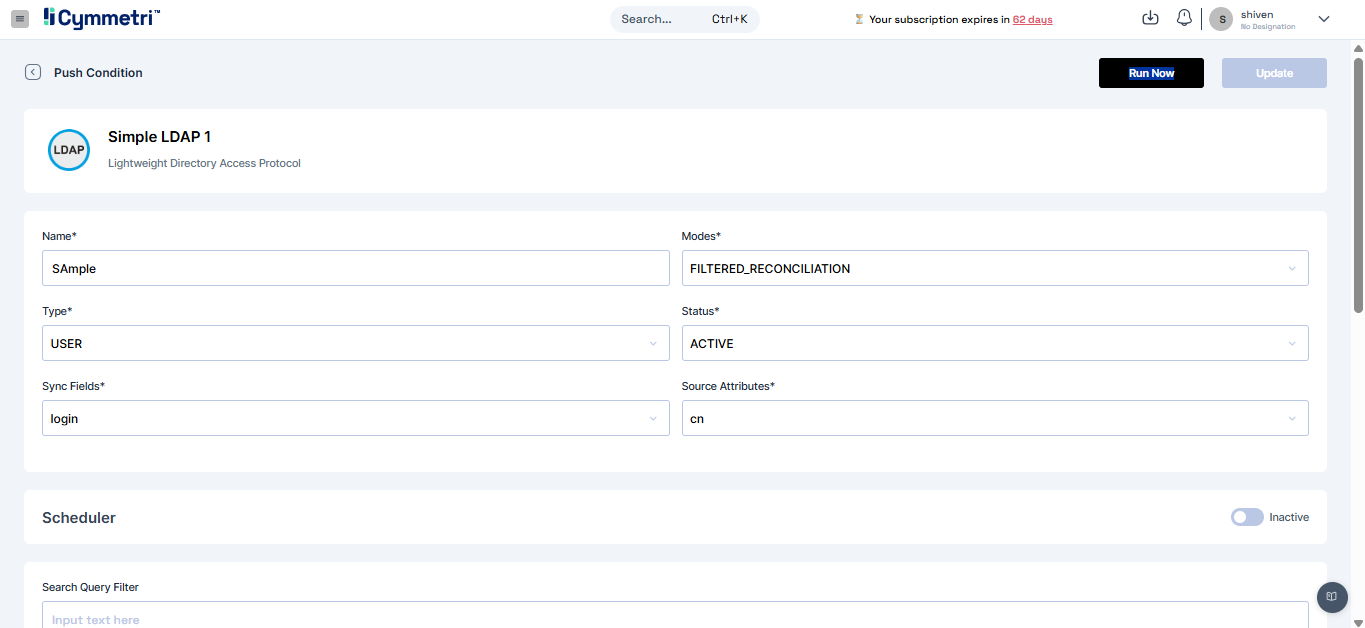Follow the 62 days subscription link
This screenshot has width=1365, height=628.
tap(1032, 19)
